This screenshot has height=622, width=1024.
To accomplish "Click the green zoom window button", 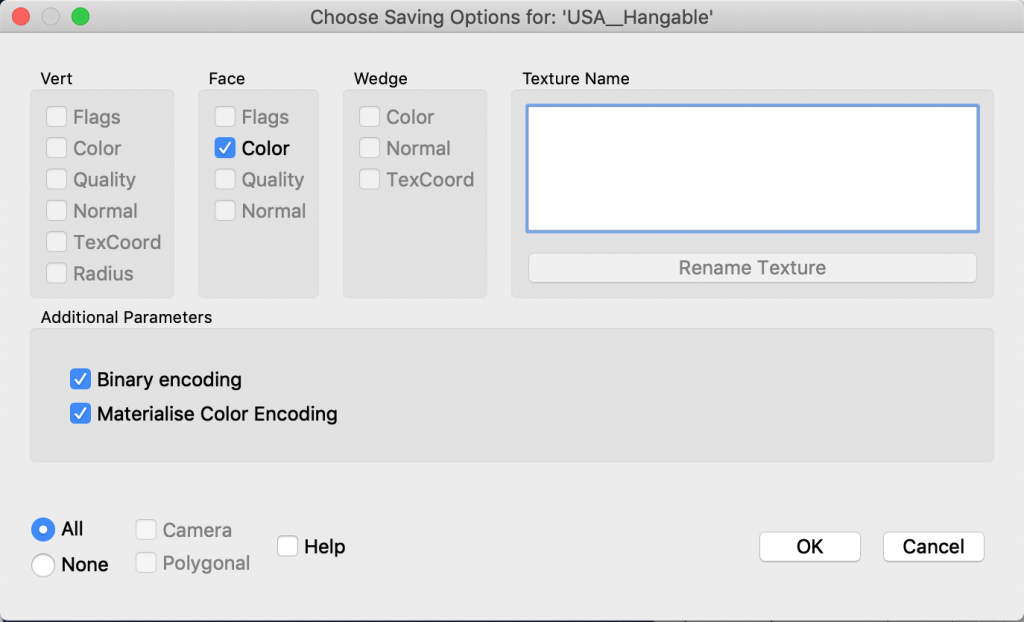I will point(80,16).
